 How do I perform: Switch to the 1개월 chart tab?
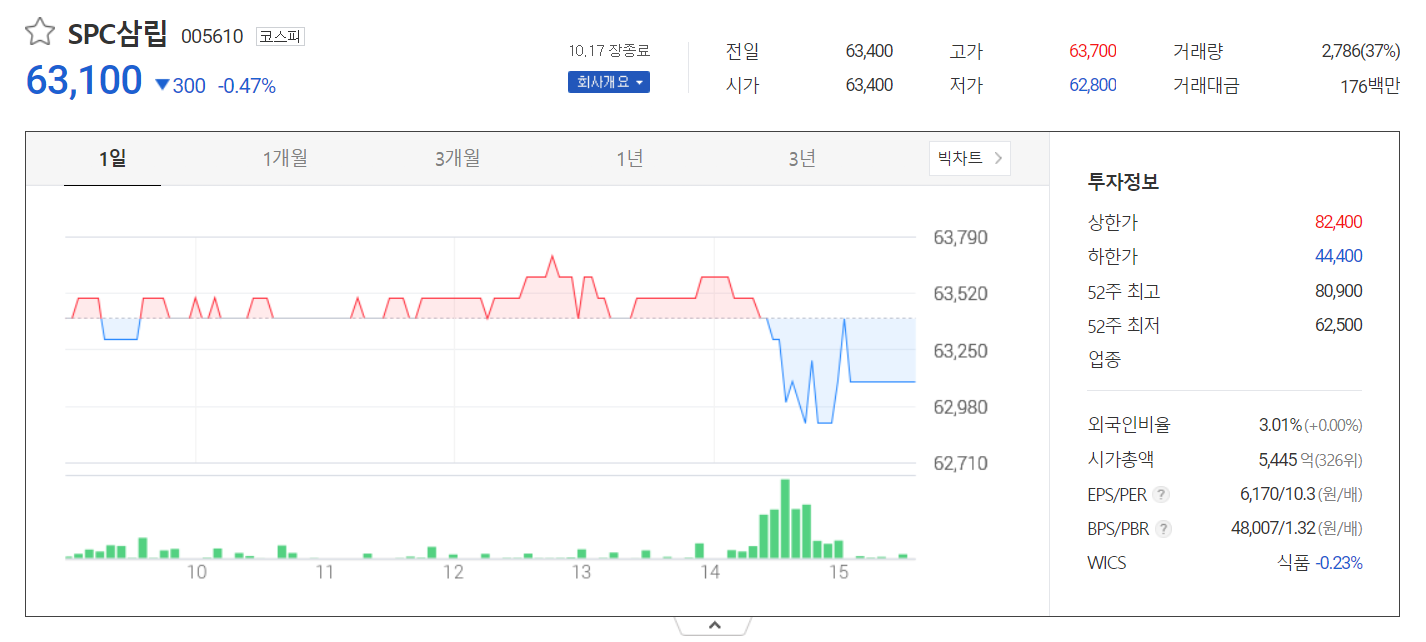tap(285, 158)
